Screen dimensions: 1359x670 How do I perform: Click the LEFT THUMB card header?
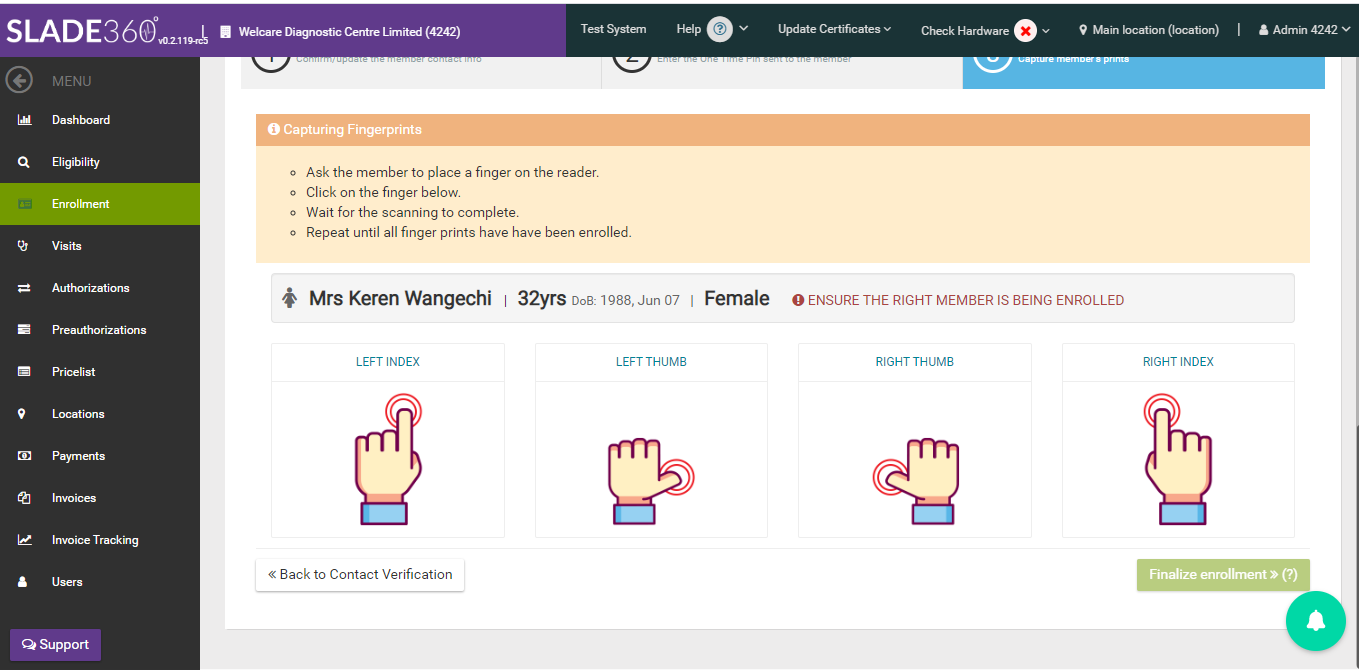[651, 362]
